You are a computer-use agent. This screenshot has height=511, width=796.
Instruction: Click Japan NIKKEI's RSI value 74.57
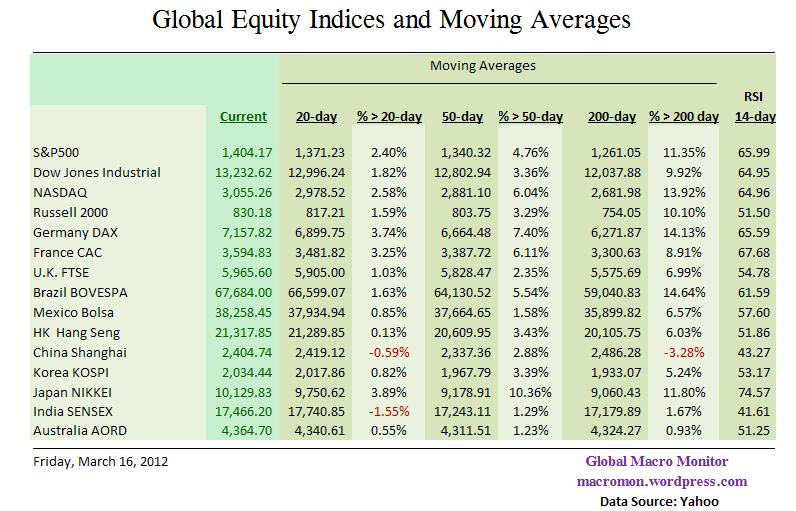coord(757,392)
